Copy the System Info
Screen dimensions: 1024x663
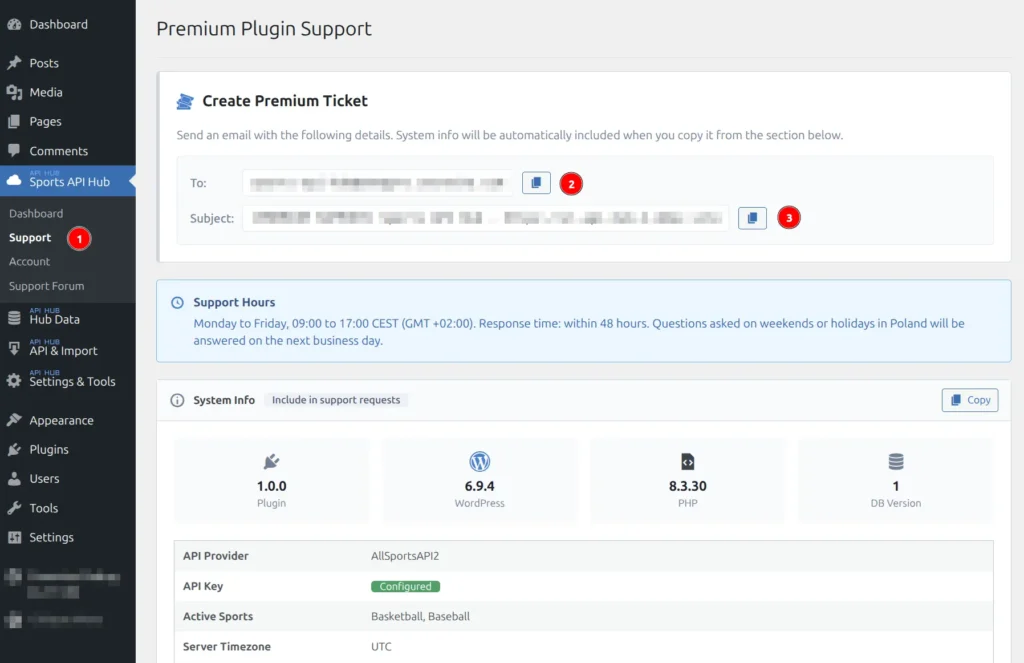pos(970,400)
